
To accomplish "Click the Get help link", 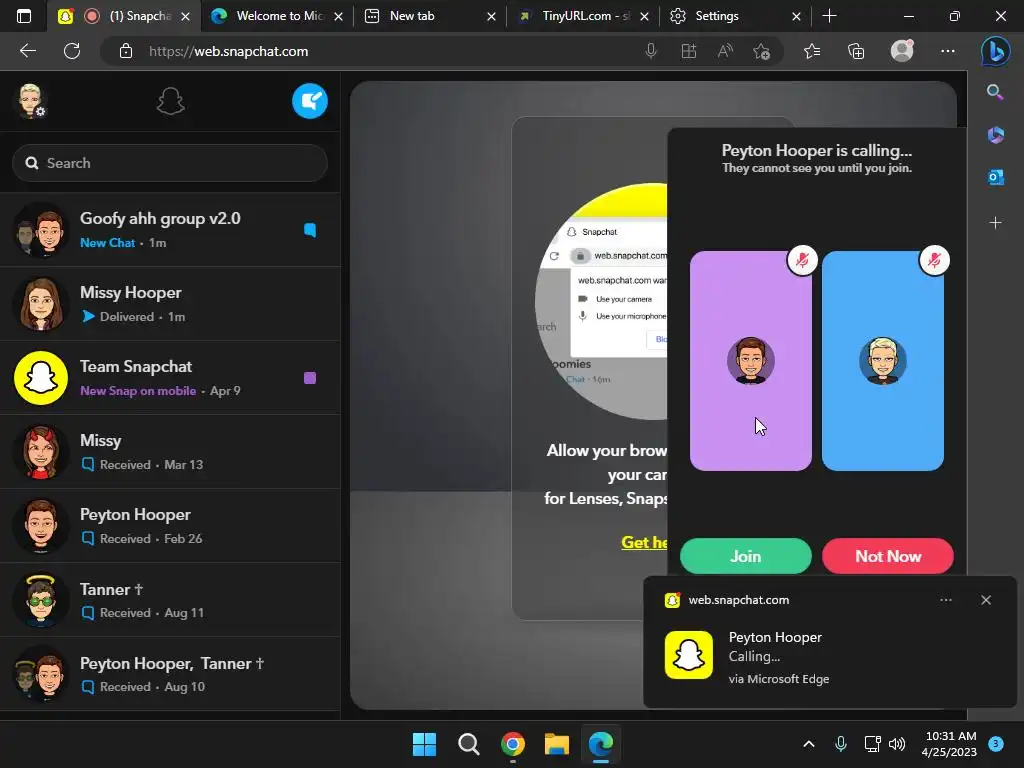I will [x=644, y=542].
